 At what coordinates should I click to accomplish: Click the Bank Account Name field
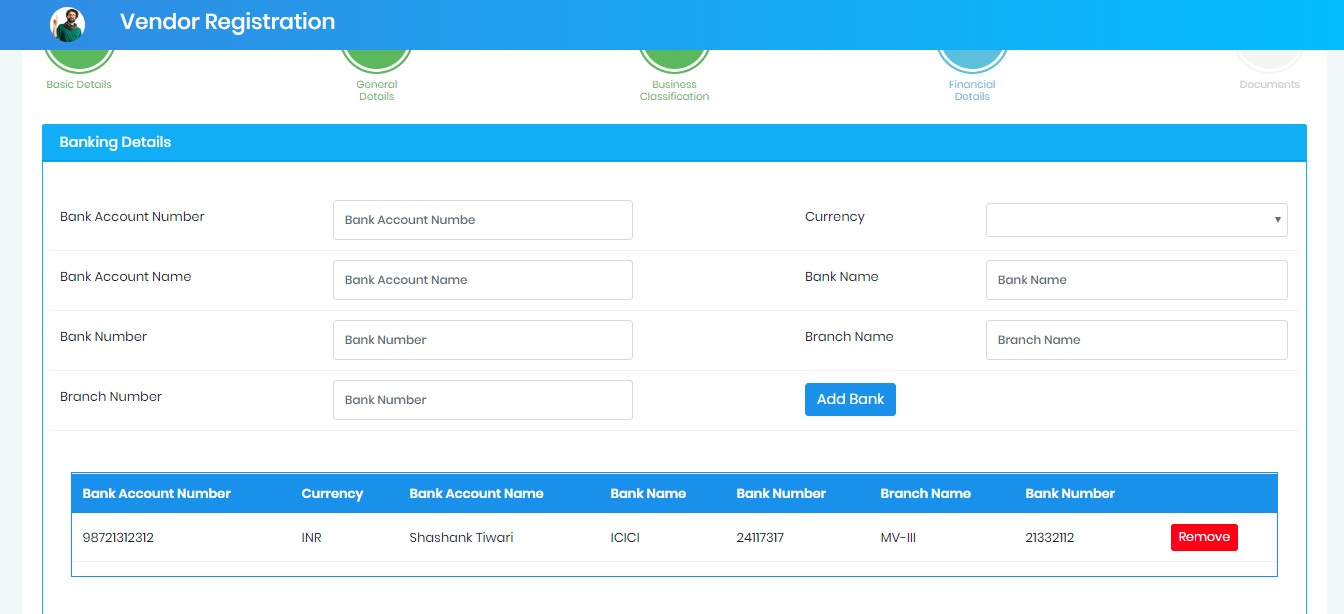point(483,280)
